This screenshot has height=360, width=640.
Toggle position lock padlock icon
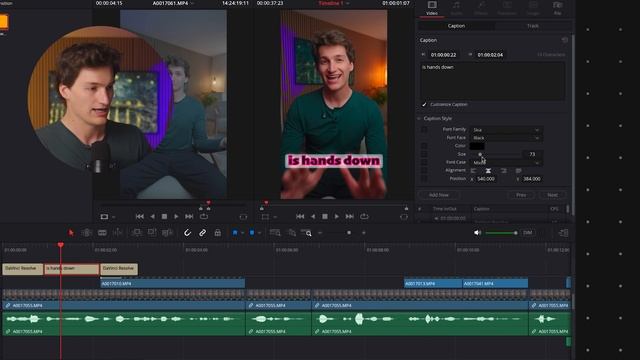(x=218, y=233)
